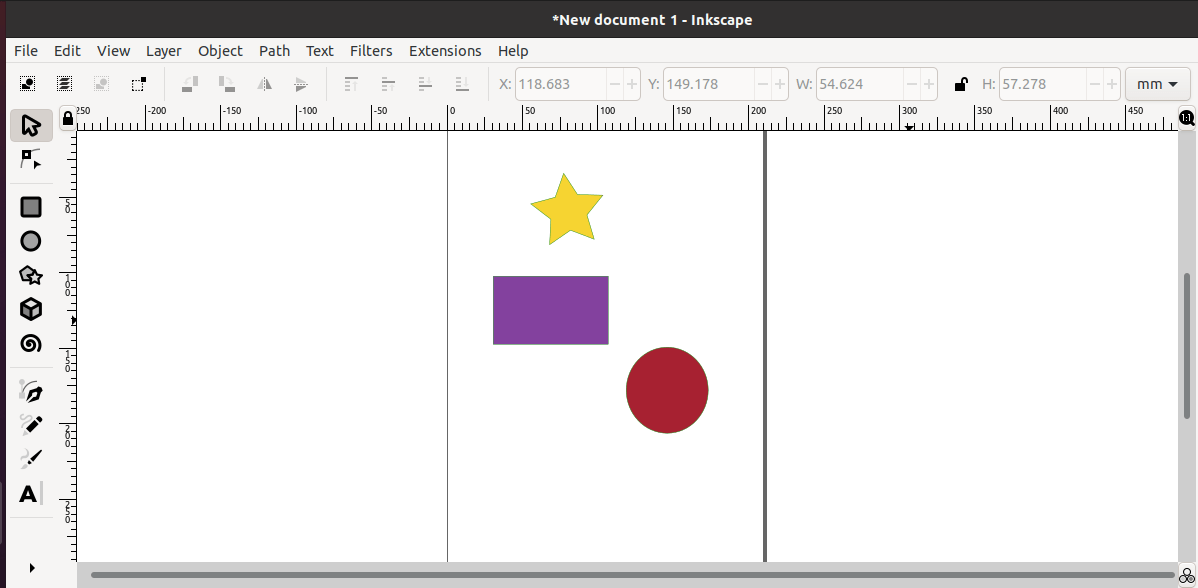The height and width of the screenshot is (588, 1198).
Task: Activate the Spiral tool
Action: [31, 344]
